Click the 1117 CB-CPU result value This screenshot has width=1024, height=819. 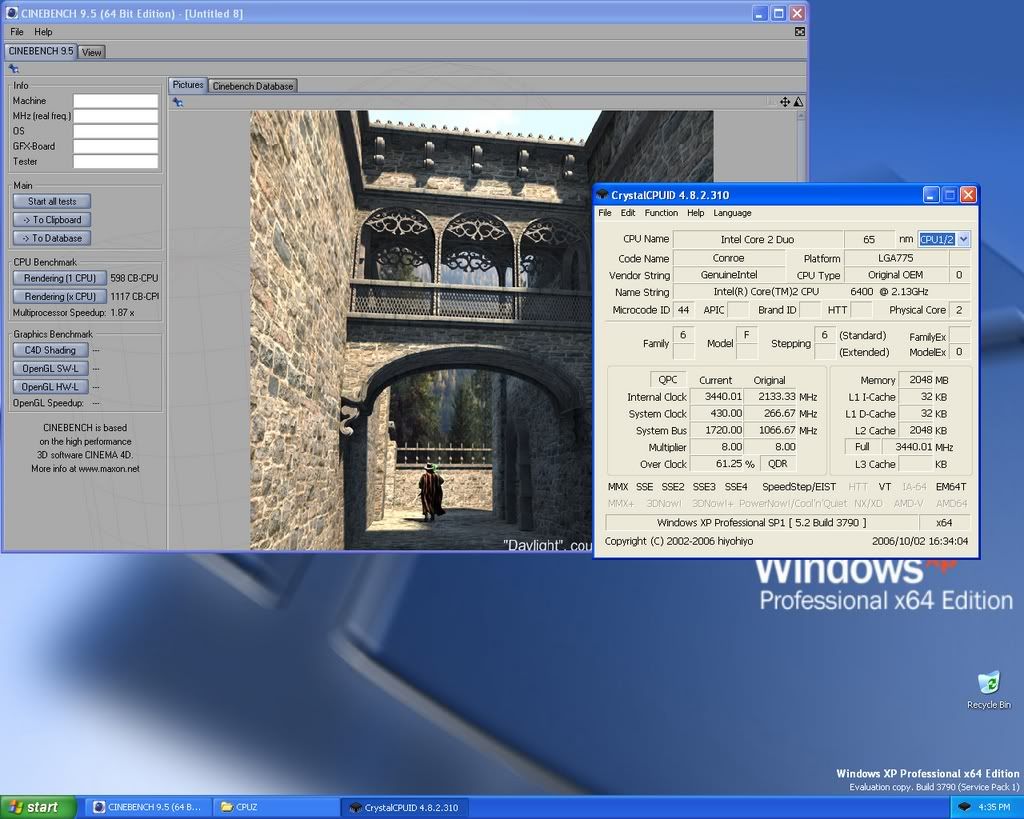[134, 297]
